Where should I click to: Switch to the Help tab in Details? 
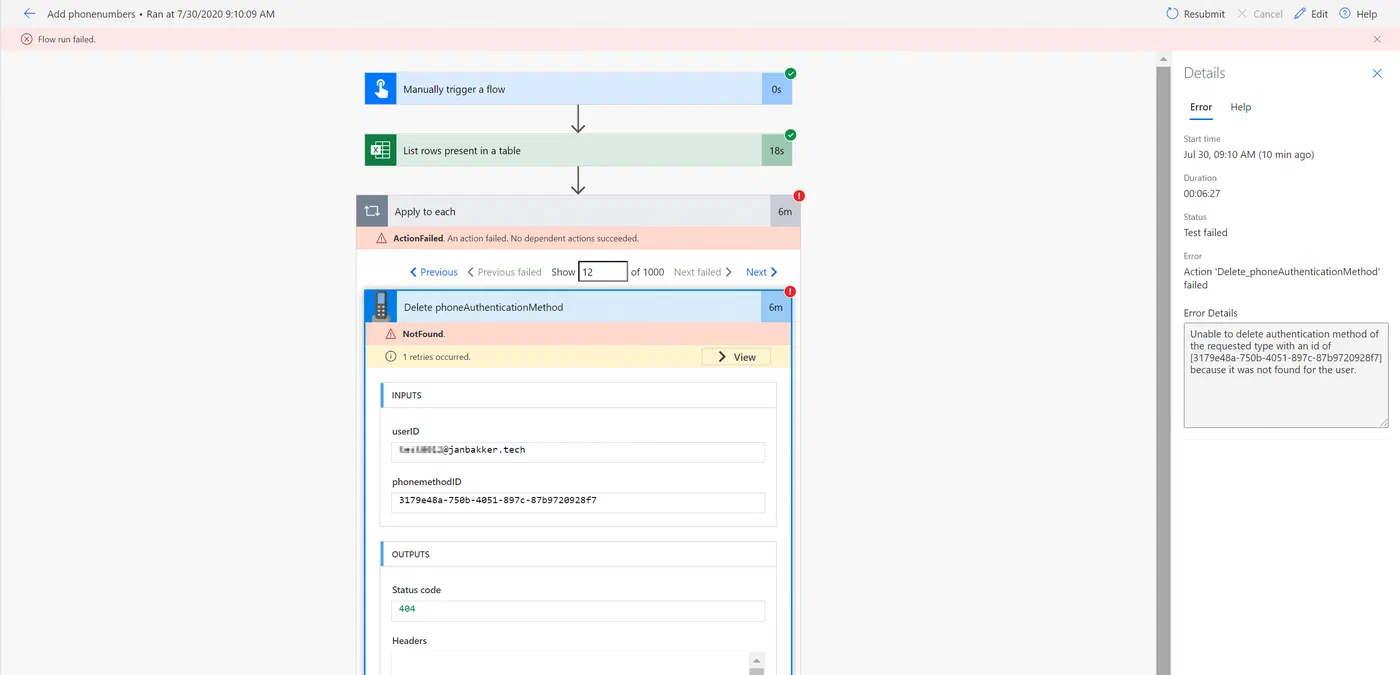coord(1241,107)
